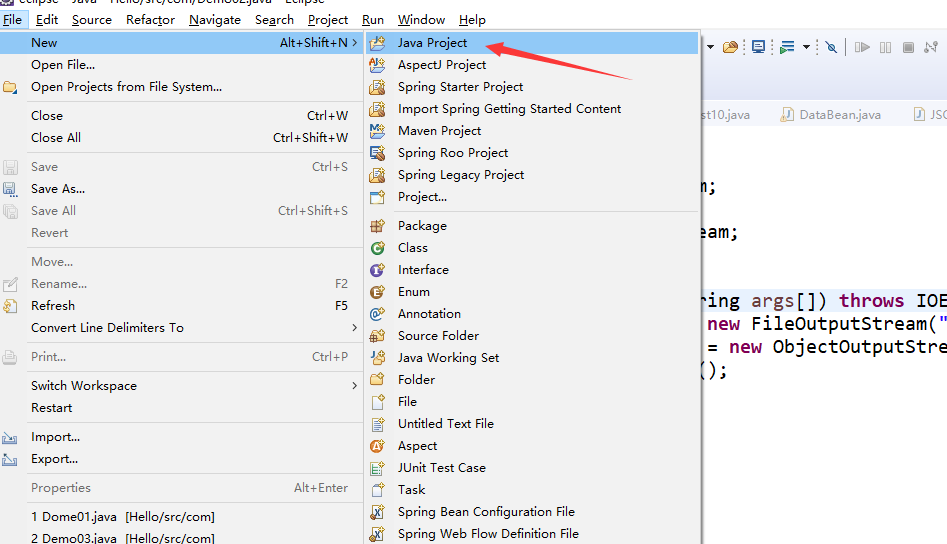The height and width of the screenshot is (544, 947).
Task: Open the Edit menu
Action: (x=47, y=20)
